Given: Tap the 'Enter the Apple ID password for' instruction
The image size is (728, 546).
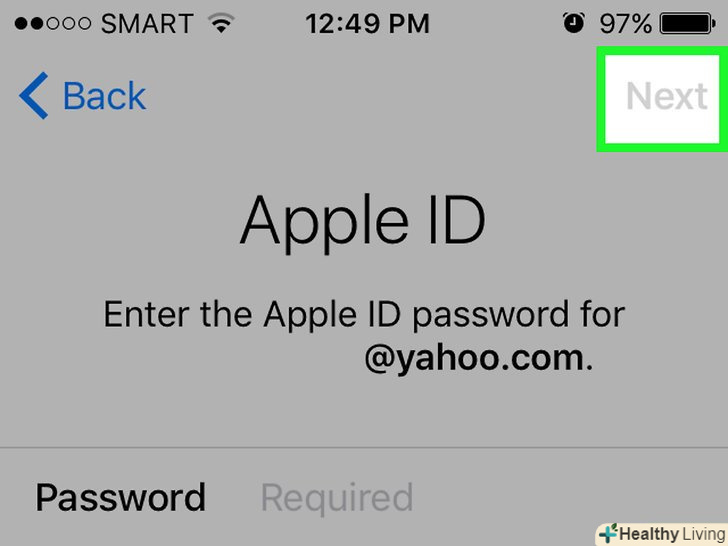Looking at the screenshot, I should click(x=364, y=316).
